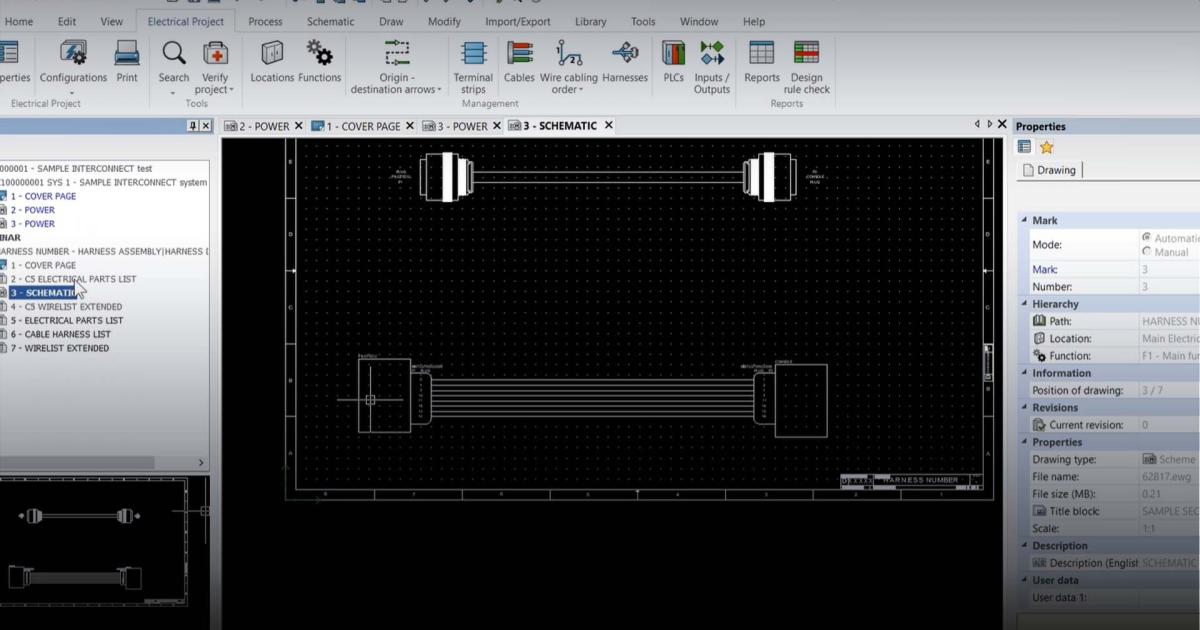Open Verify project dropdown

231,90
